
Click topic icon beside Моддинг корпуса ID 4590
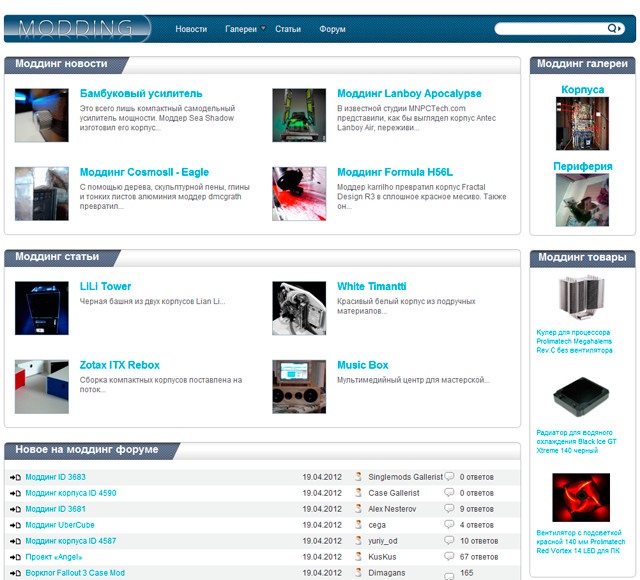[x=16, y=493]
